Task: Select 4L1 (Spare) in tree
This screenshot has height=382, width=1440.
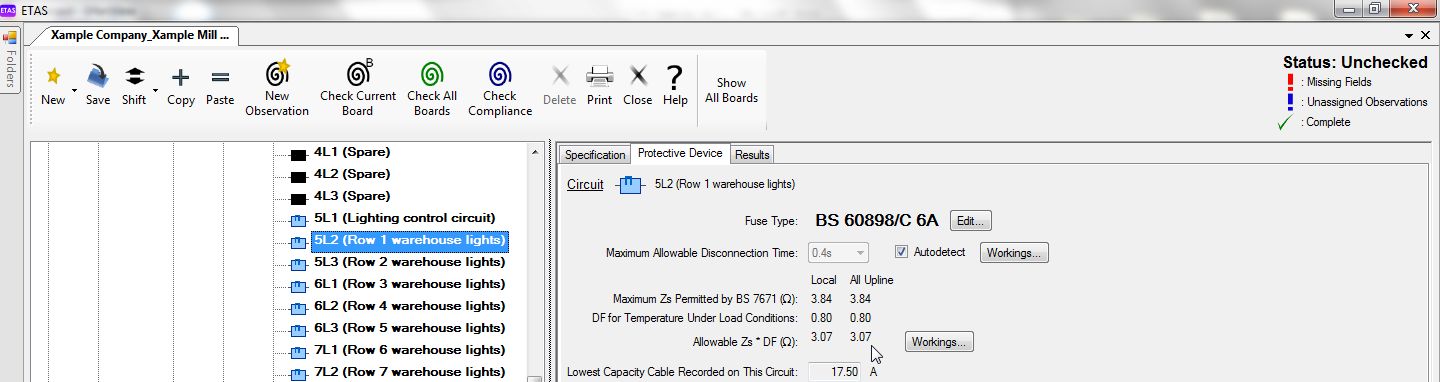Action: pos(351,152)
